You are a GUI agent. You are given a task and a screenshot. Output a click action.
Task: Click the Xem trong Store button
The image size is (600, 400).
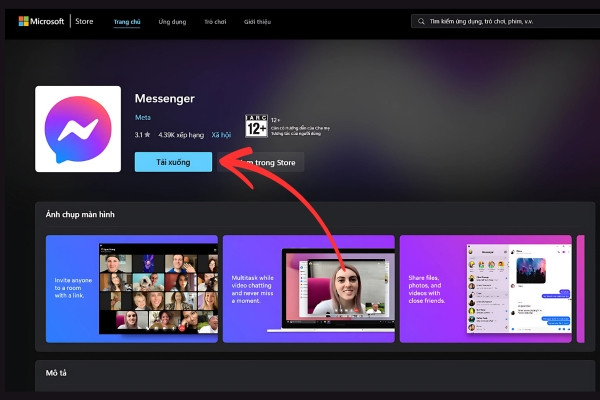[x=261, y=162]
